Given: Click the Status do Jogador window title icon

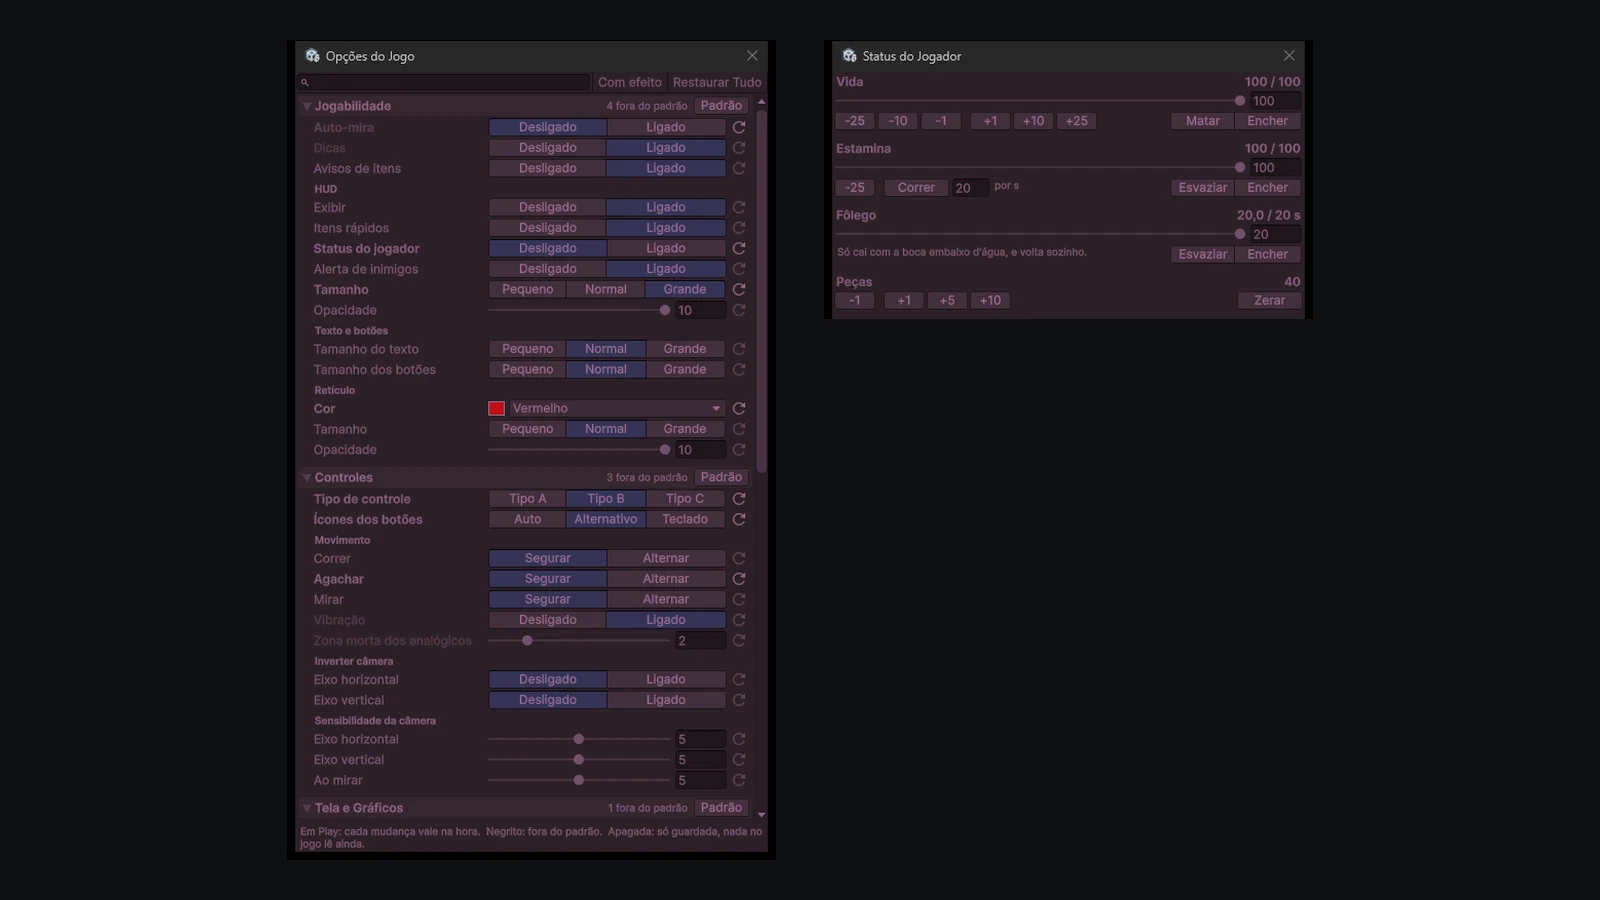Looking at the screenshot, I should (x=849, y=56).
